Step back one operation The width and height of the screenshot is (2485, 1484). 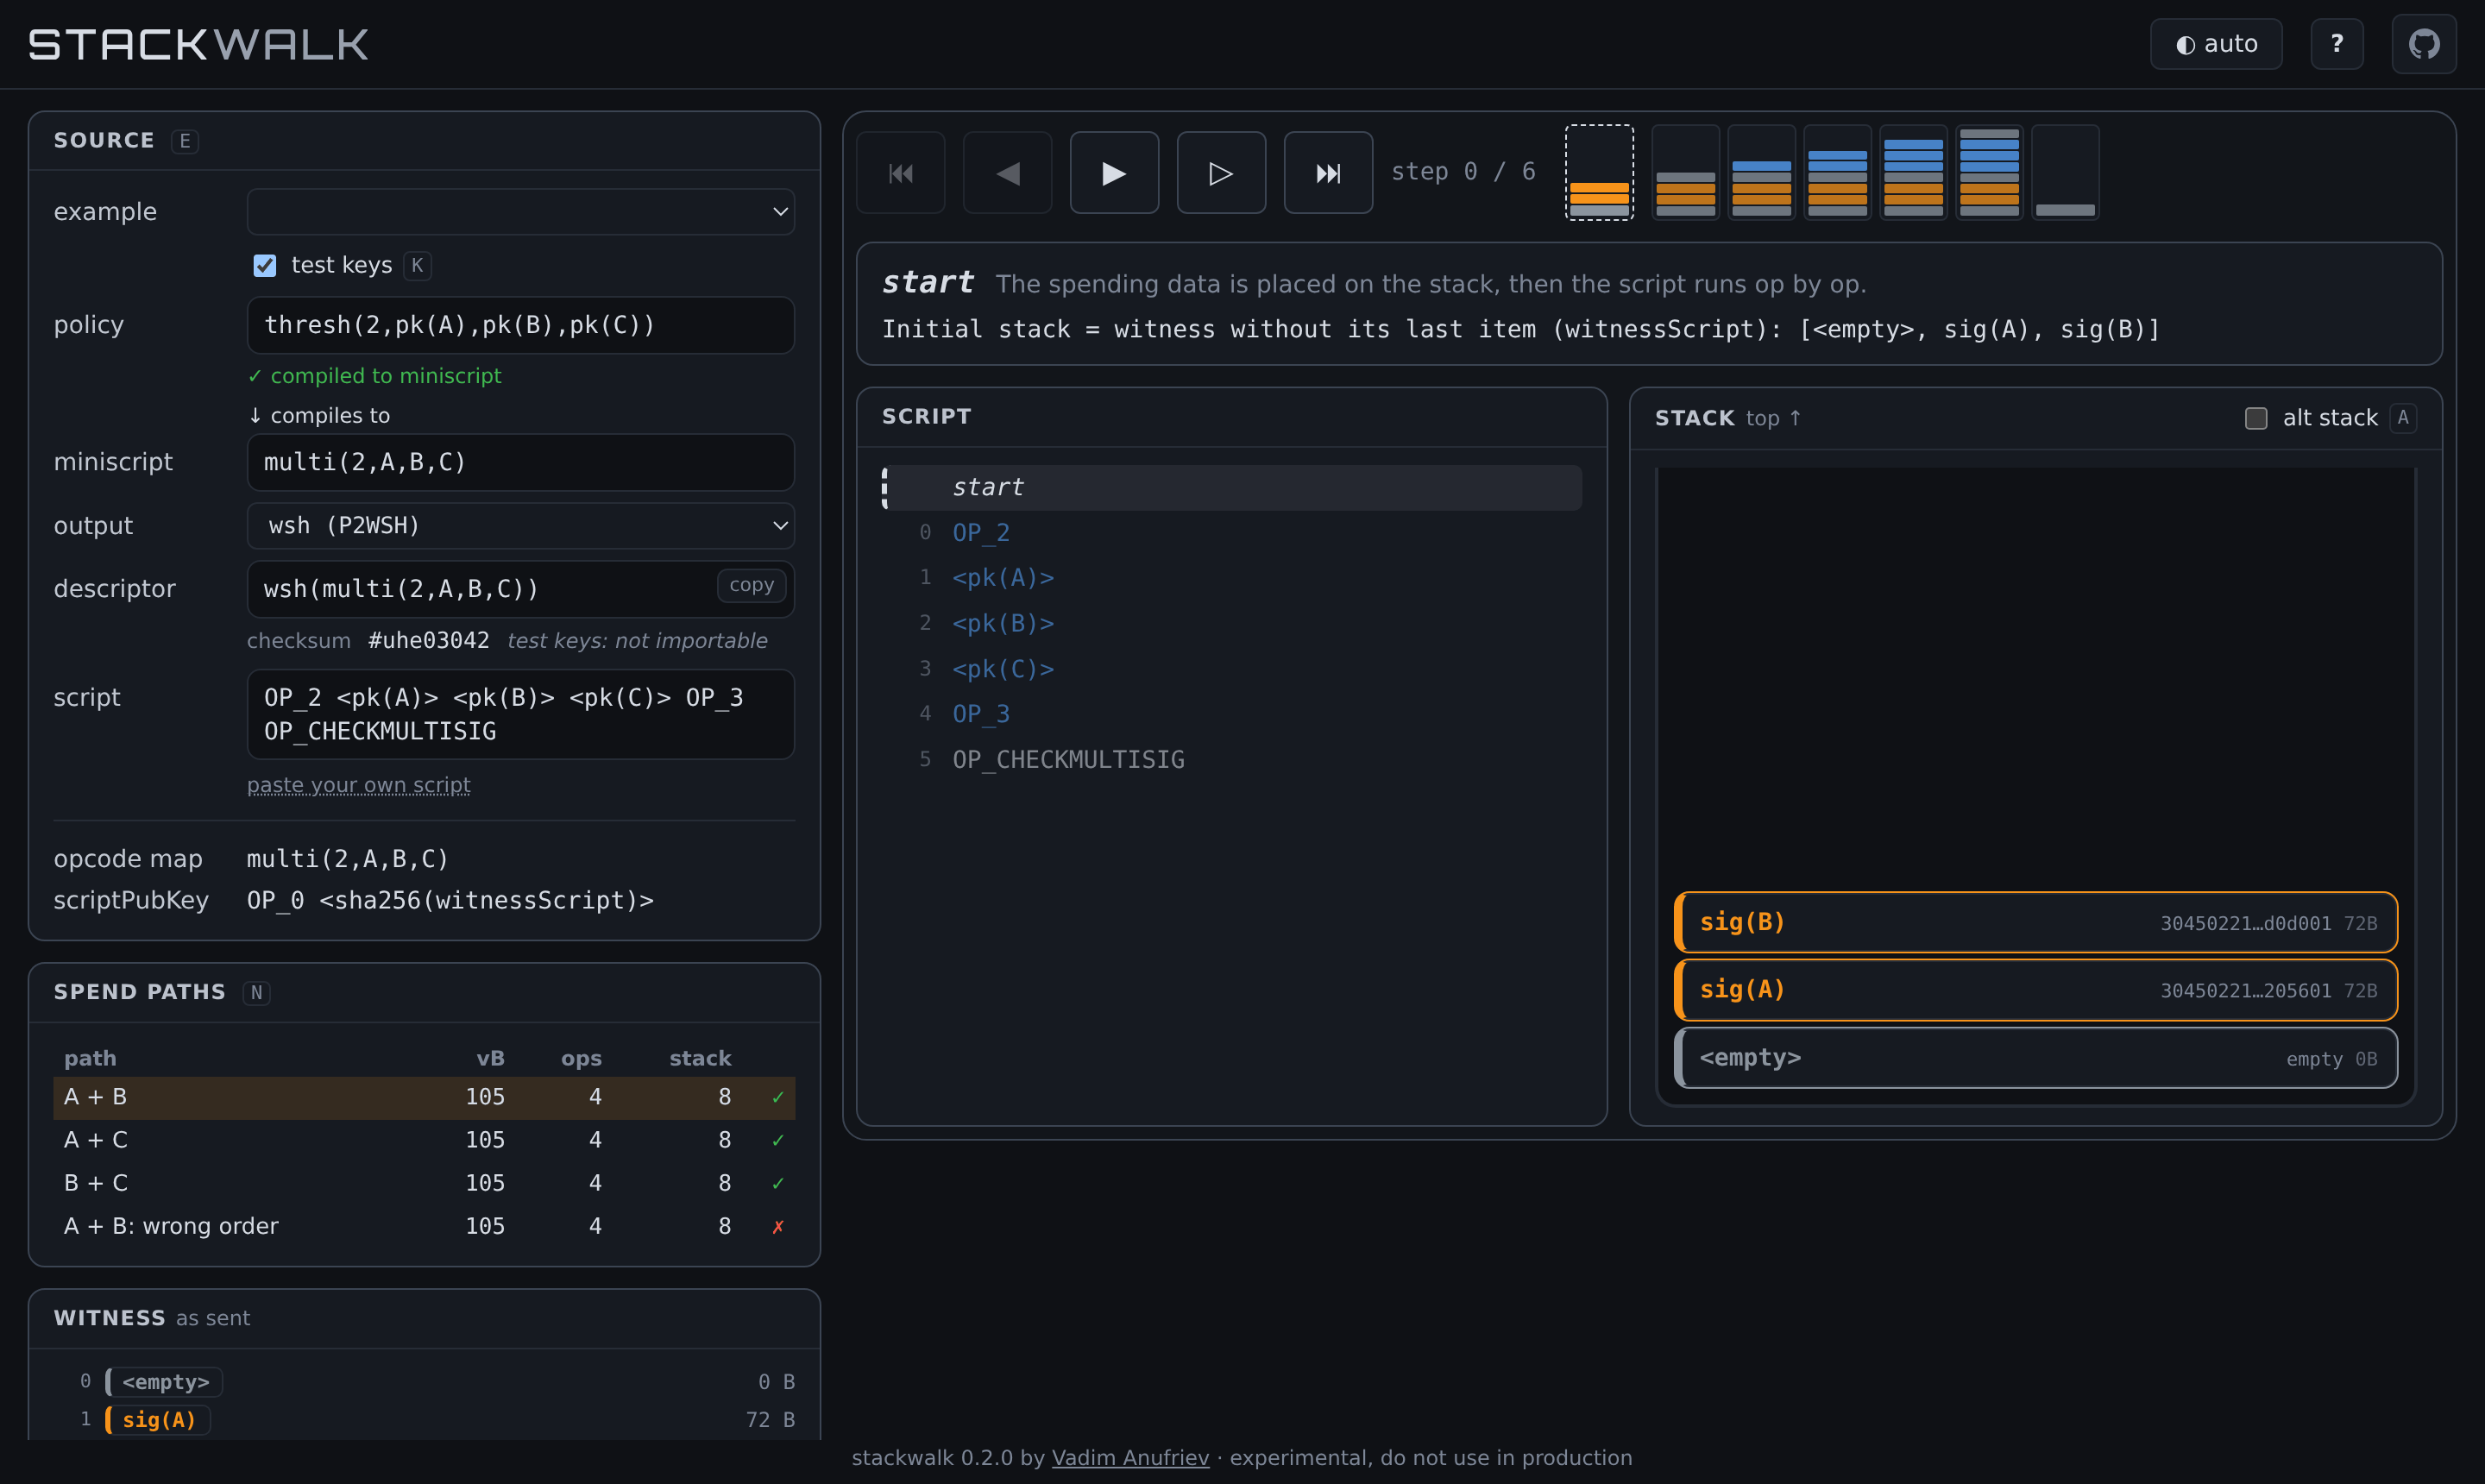(x=1007, y=173)
